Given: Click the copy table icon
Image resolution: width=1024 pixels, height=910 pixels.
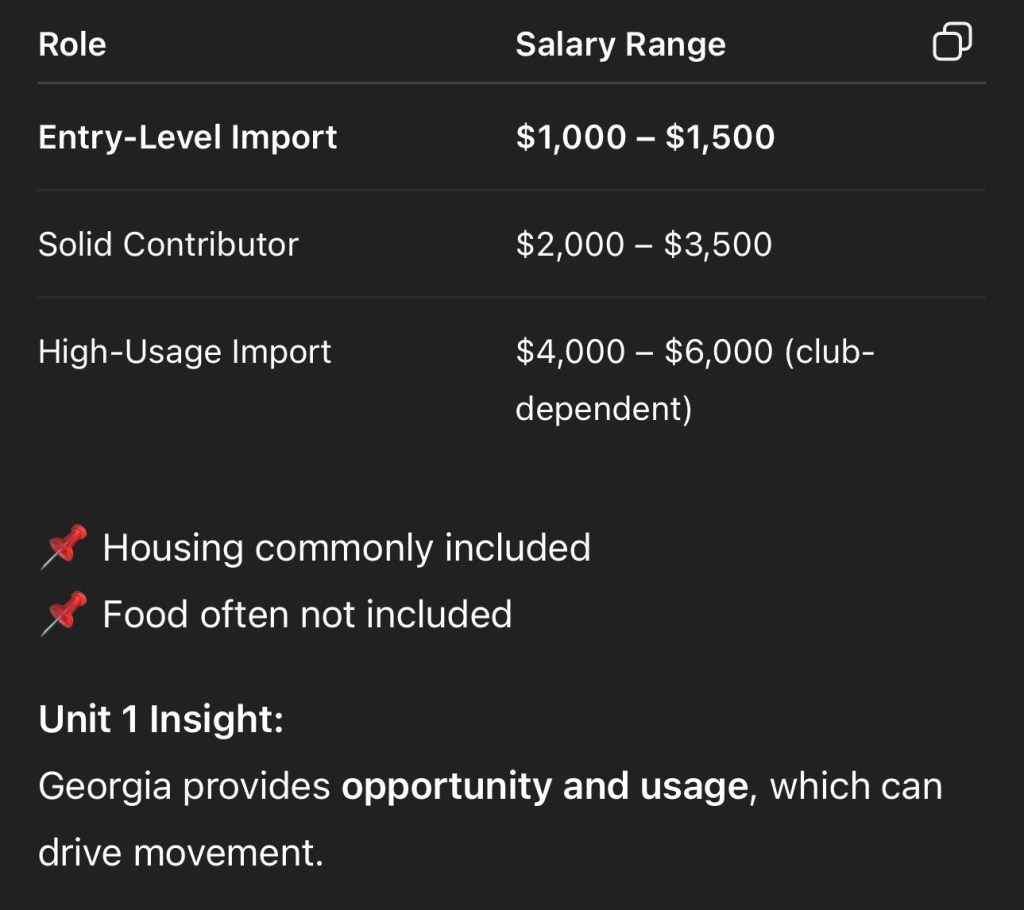Looking at the screenshot, I should click(x=951, y=43).
